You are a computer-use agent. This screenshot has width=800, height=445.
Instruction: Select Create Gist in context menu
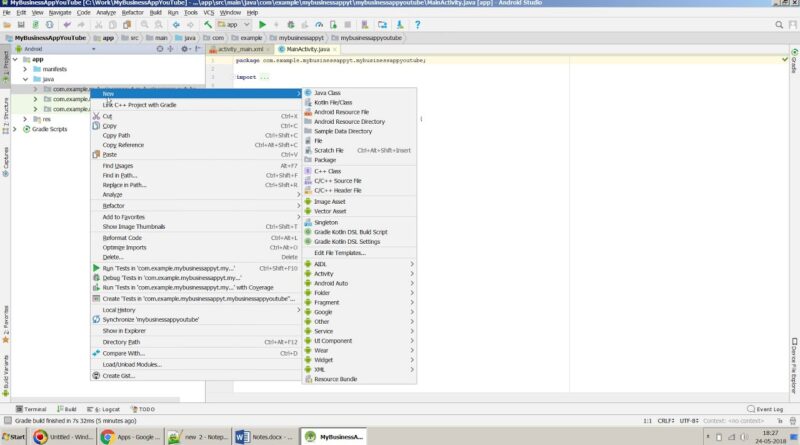click(195, 376)
